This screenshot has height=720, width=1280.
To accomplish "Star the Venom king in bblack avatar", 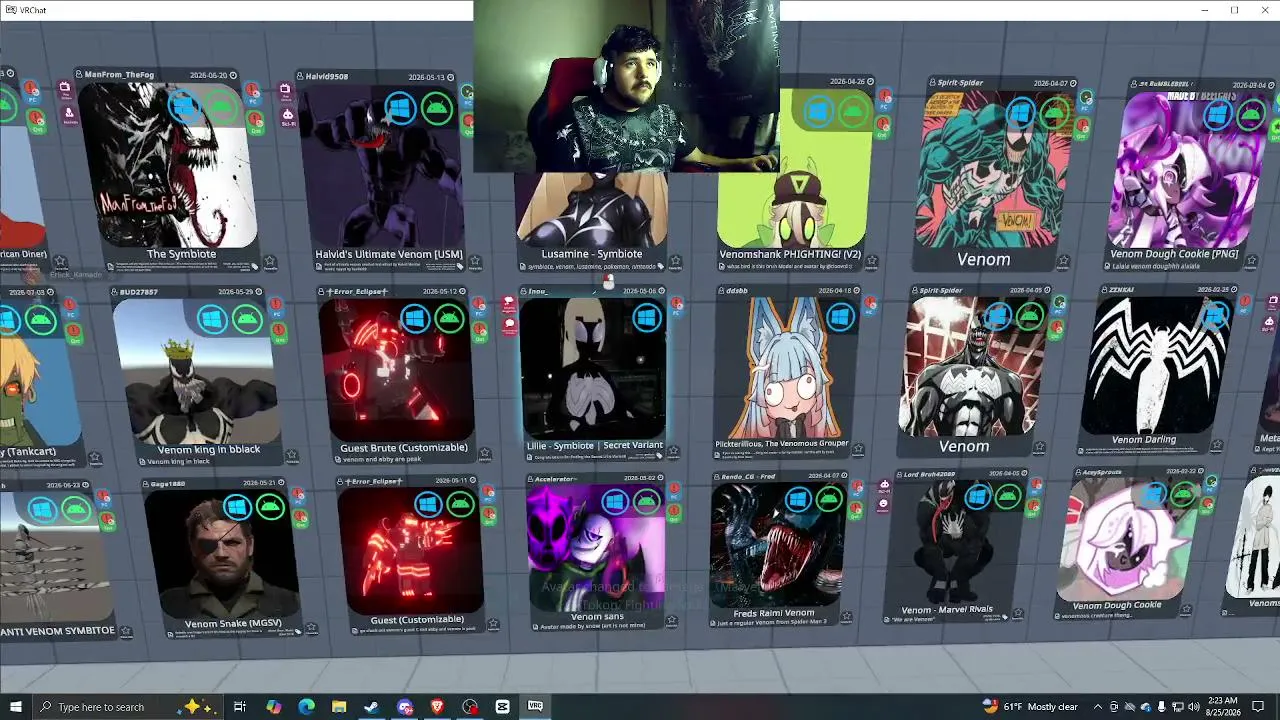I will click(x=291, y=456).
